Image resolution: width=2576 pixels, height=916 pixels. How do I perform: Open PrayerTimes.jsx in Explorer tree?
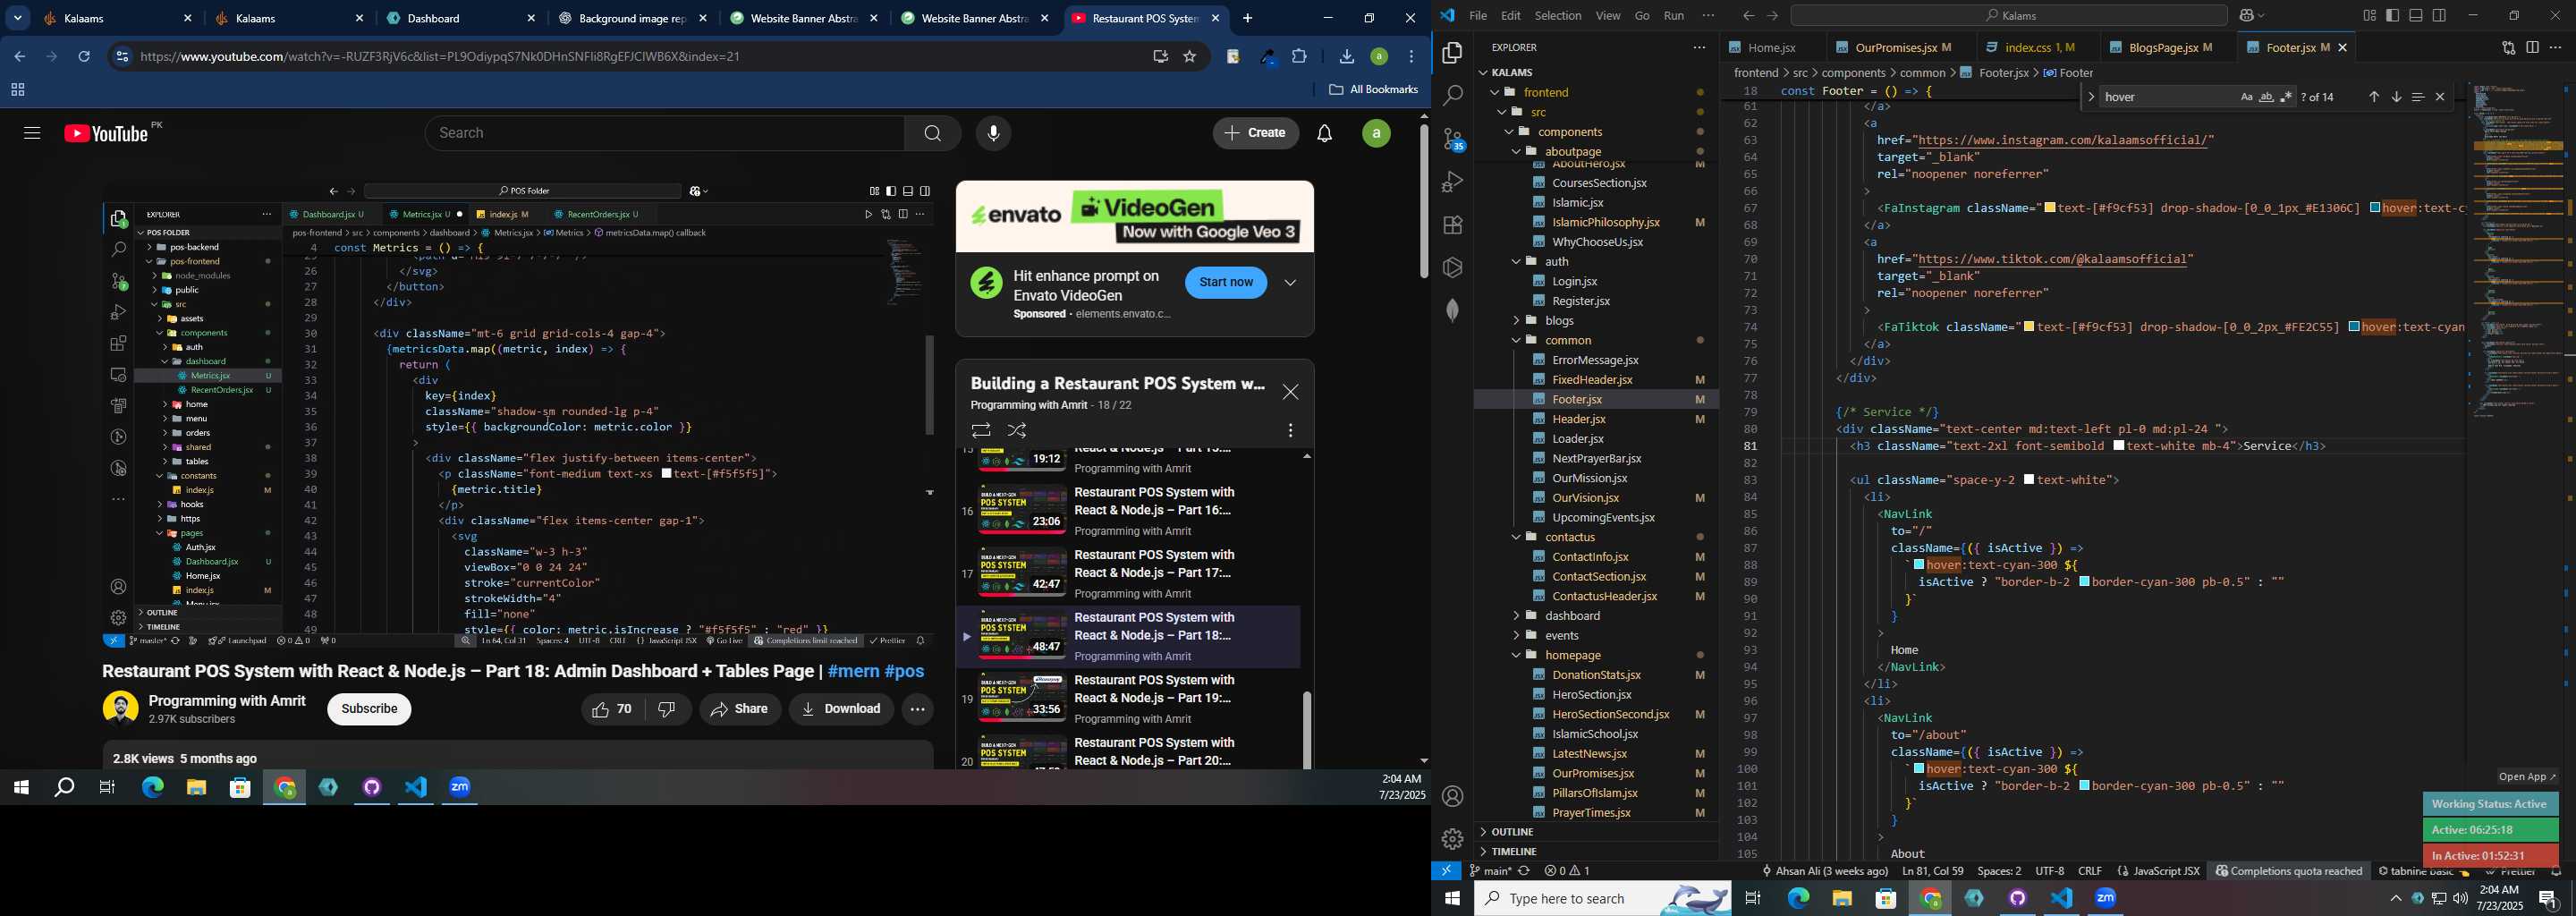(1591, 813)
